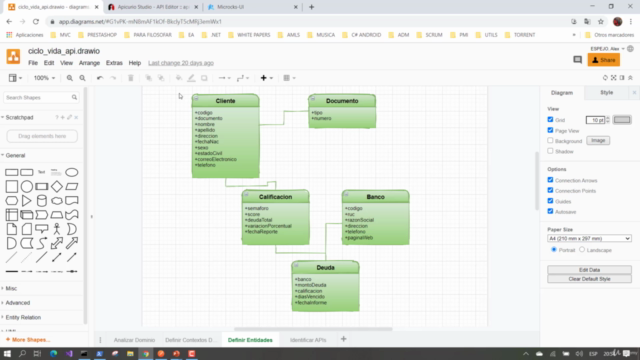Image resolution: width=640 pixels, height=360 pixels.
Task: Open the Table dropdown in toolbar
Action: click(289, 78)
